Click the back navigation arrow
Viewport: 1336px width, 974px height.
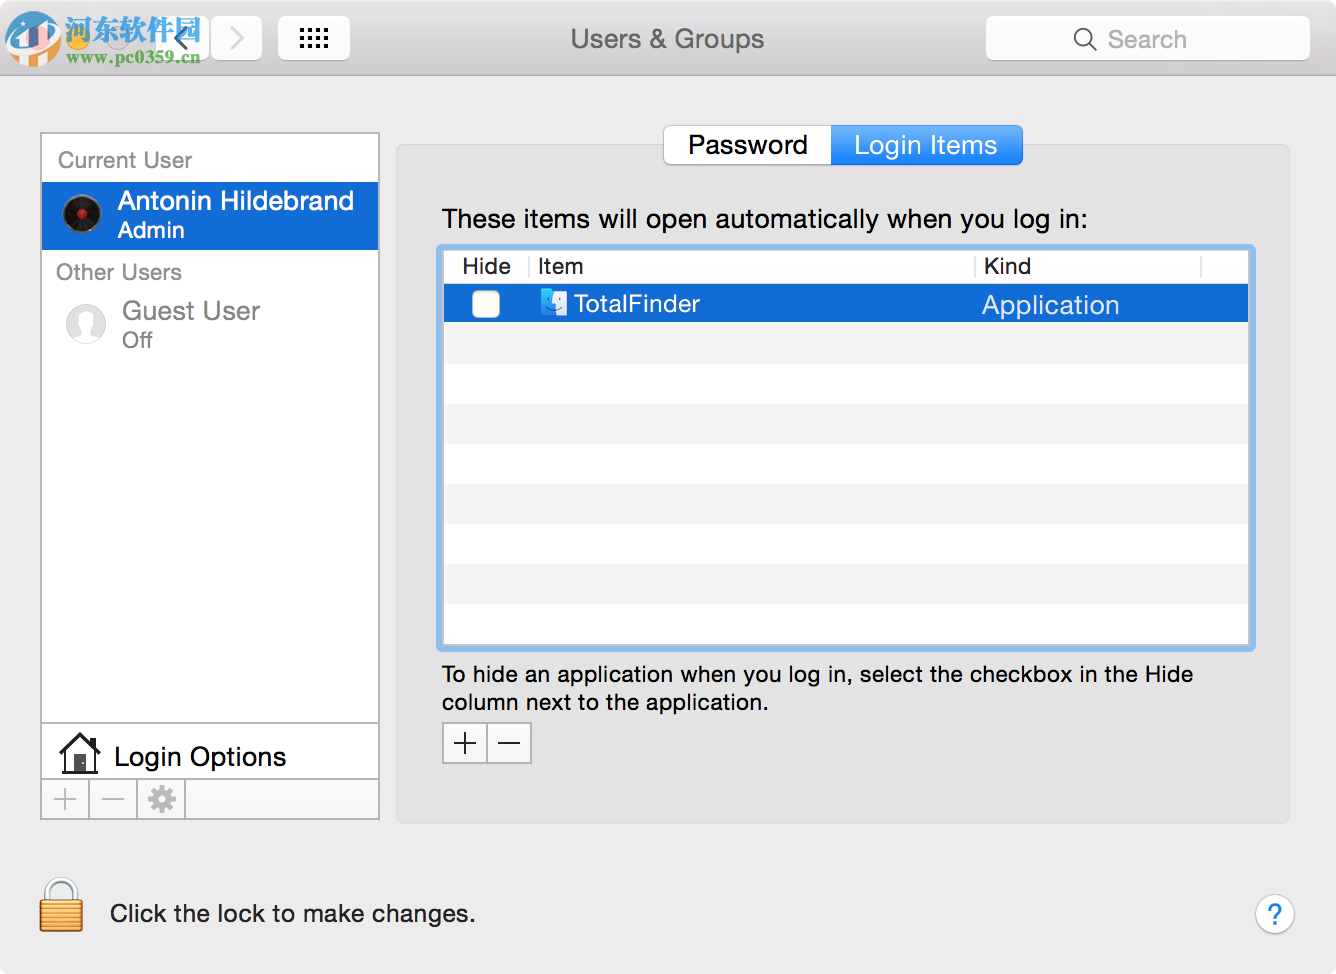click(183, 37)
